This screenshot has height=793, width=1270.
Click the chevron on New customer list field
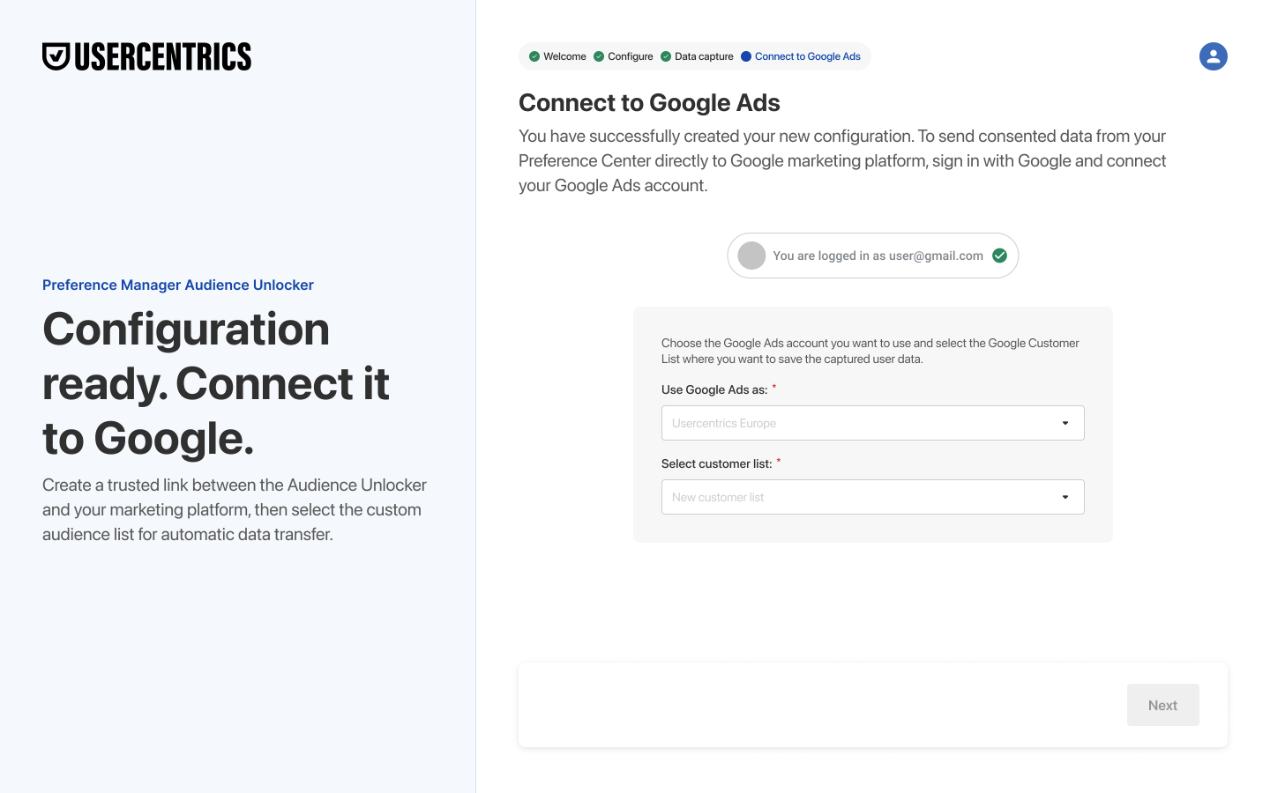point(1064,497)
